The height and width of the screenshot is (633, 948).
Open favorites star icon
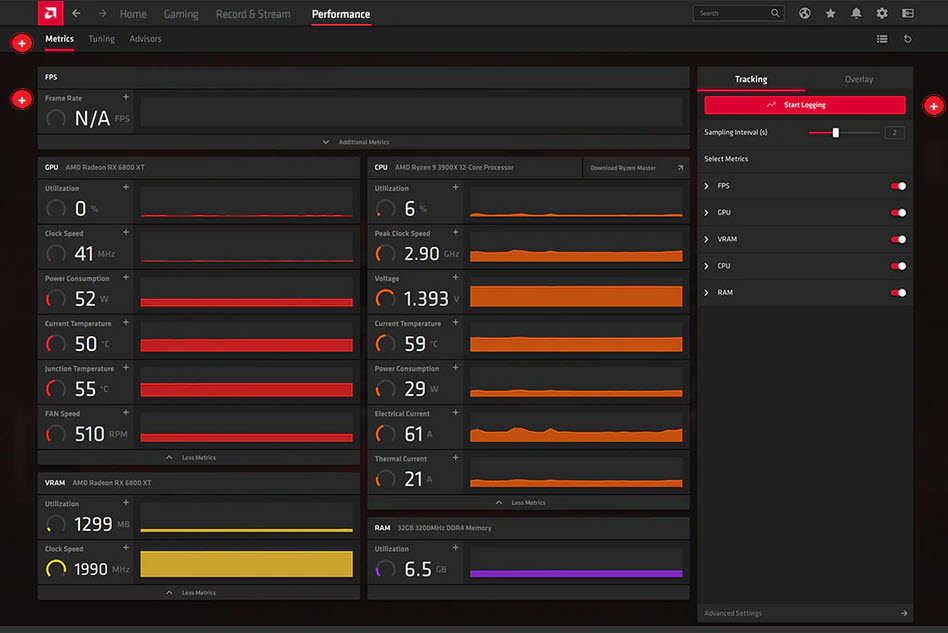(x=831, y=13)
